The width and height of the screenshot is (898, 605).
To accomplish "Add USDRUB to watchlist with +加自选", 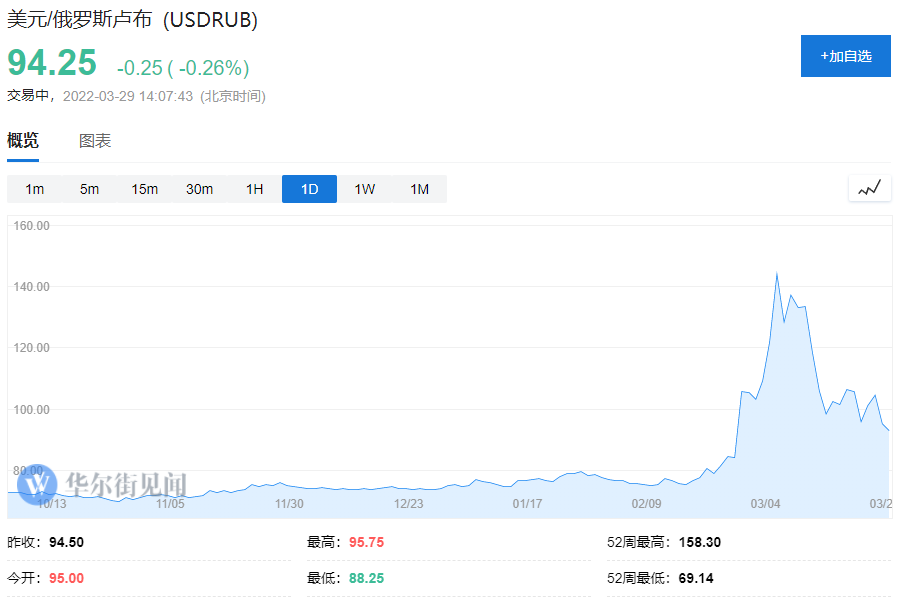I will click(845, 56).
